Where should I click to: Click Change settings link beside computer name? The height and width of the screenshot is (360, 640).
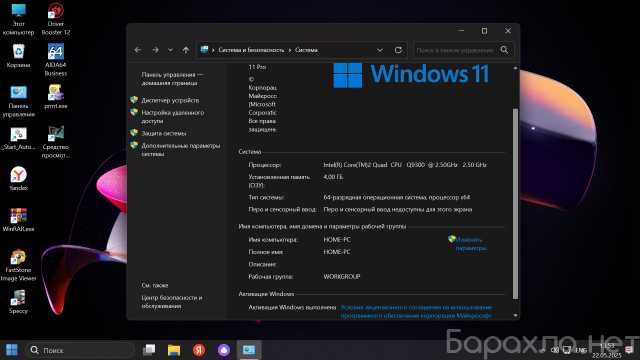pos(471,244)
